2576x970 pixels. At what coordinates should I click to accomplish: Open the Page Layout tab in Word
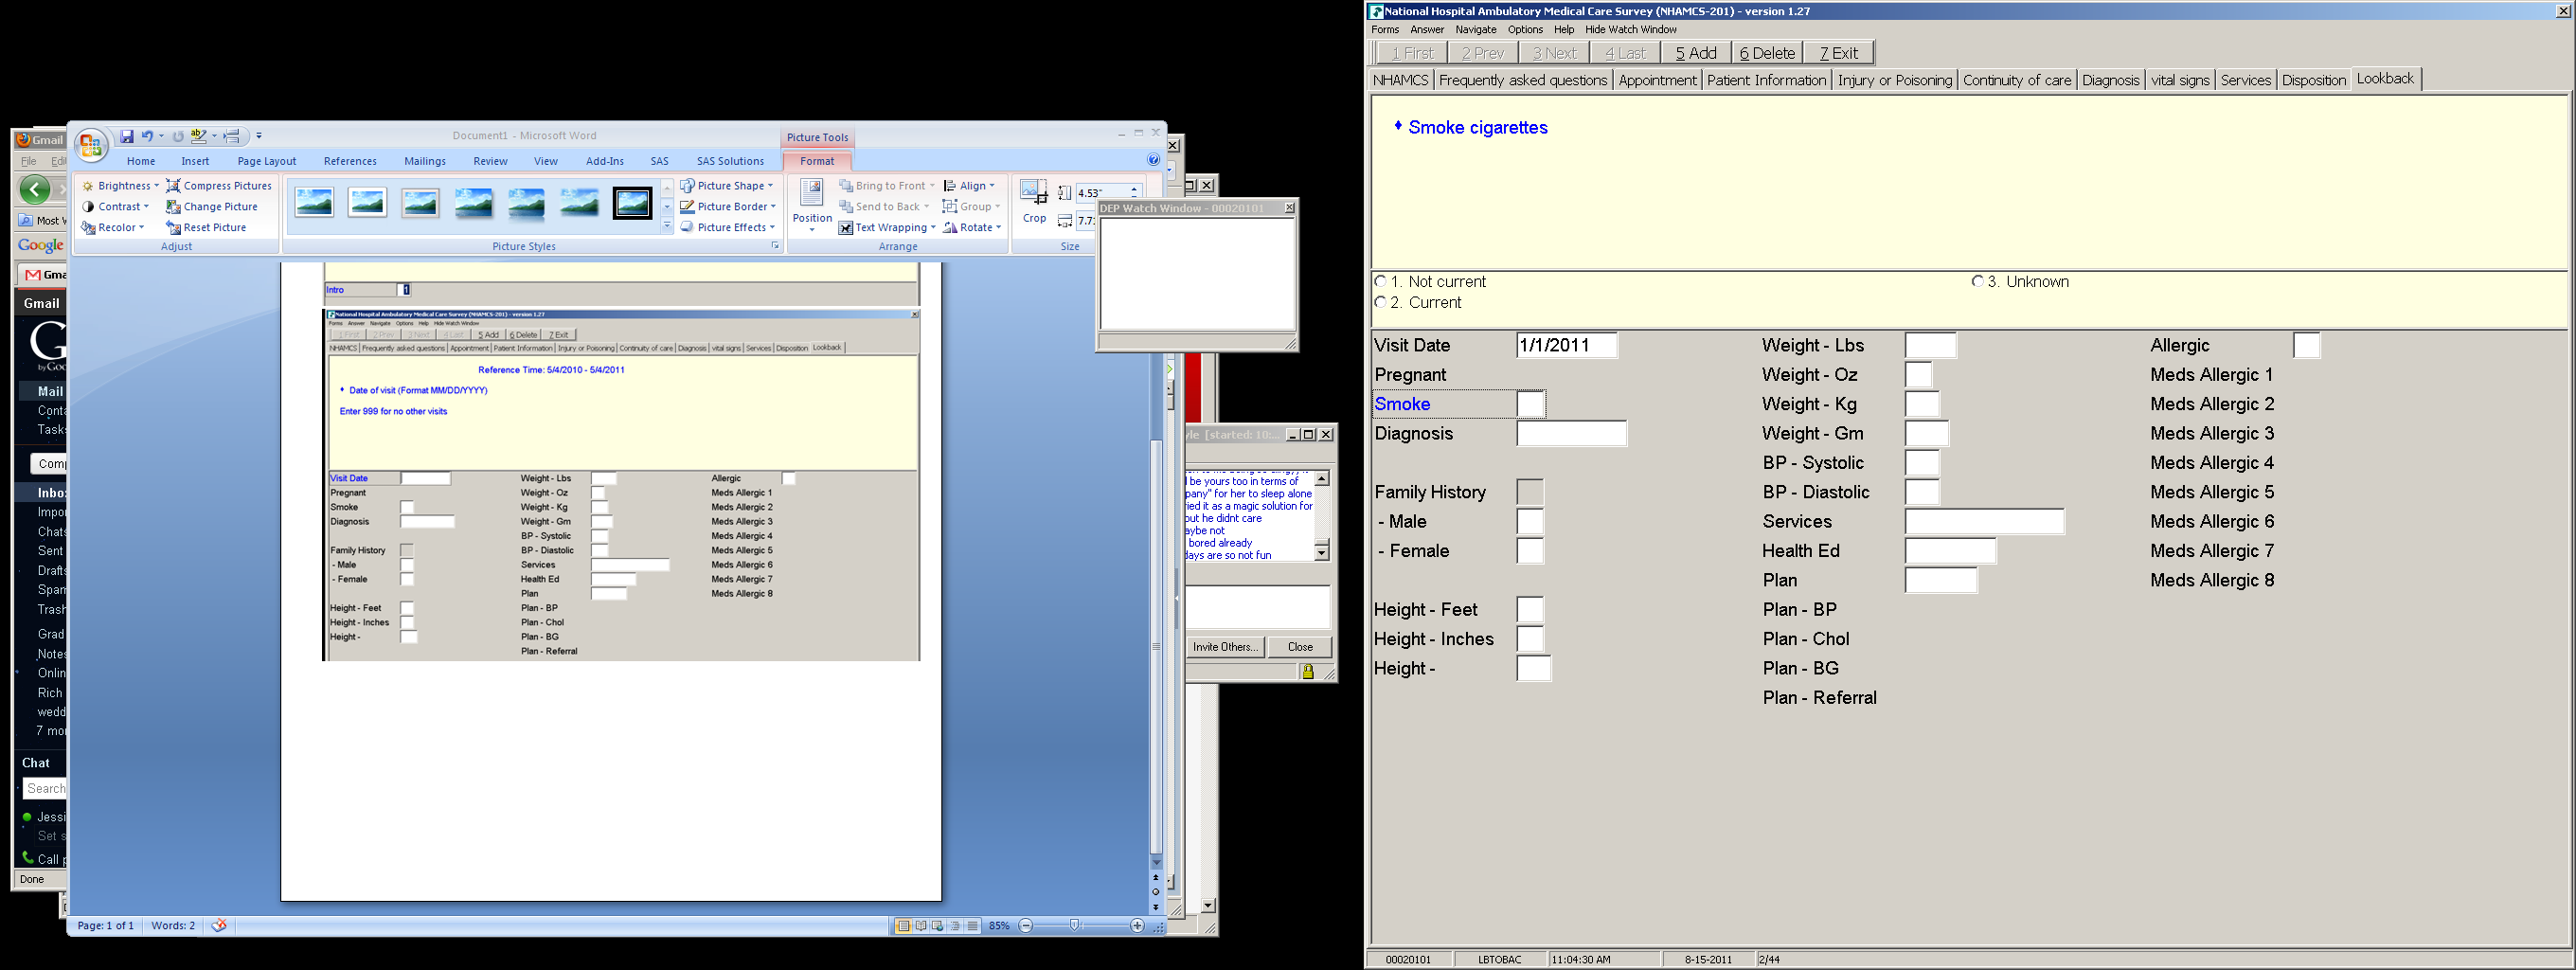pos(267,161)
